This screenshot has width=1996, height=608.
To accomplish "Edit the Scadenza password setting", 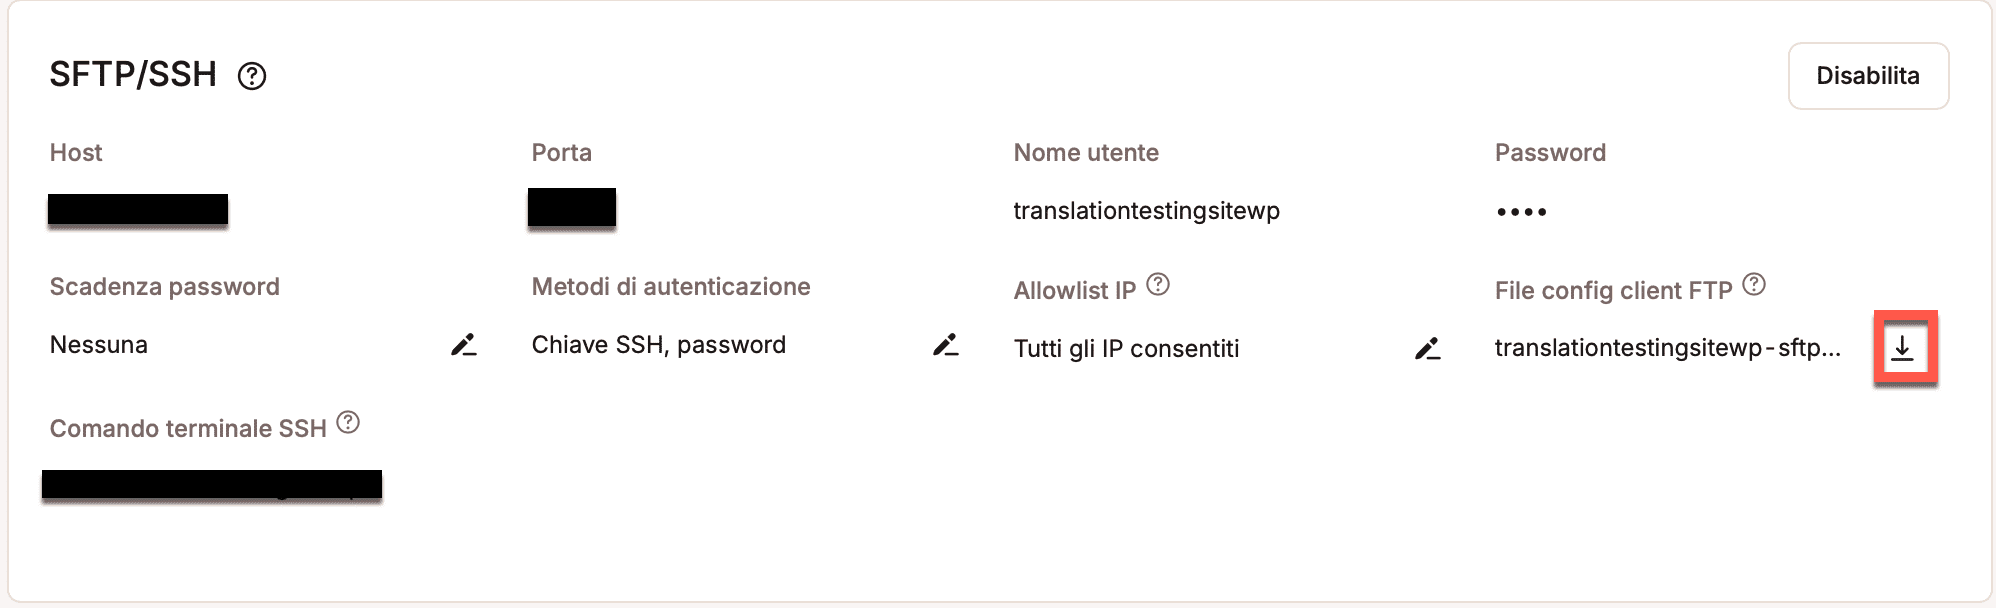I will point(463,345).
